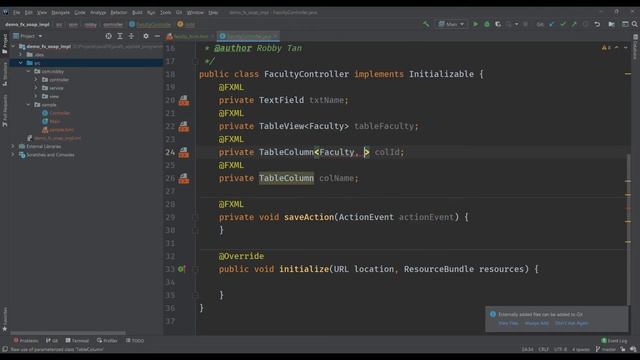The width and height of the screenshot is (640, 360).
Task: Click Select Opened File target icon
Action: [x=108, y=36]
